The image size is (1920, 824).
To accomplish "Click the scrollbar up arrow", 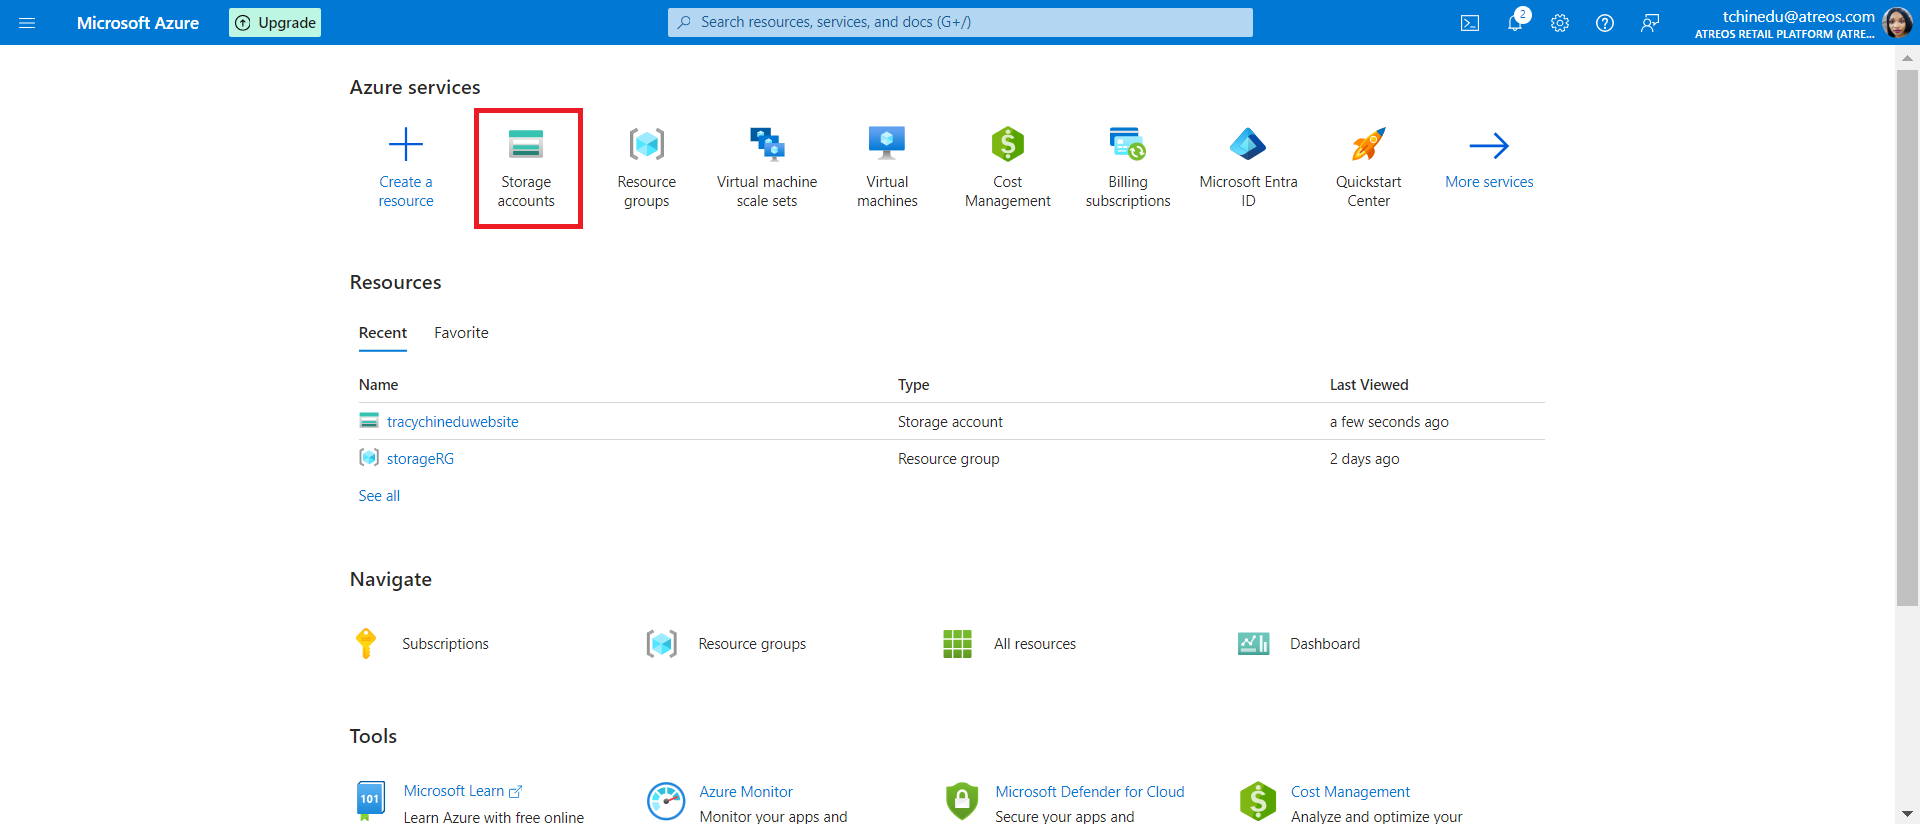I will click(x=1907, y=58).
